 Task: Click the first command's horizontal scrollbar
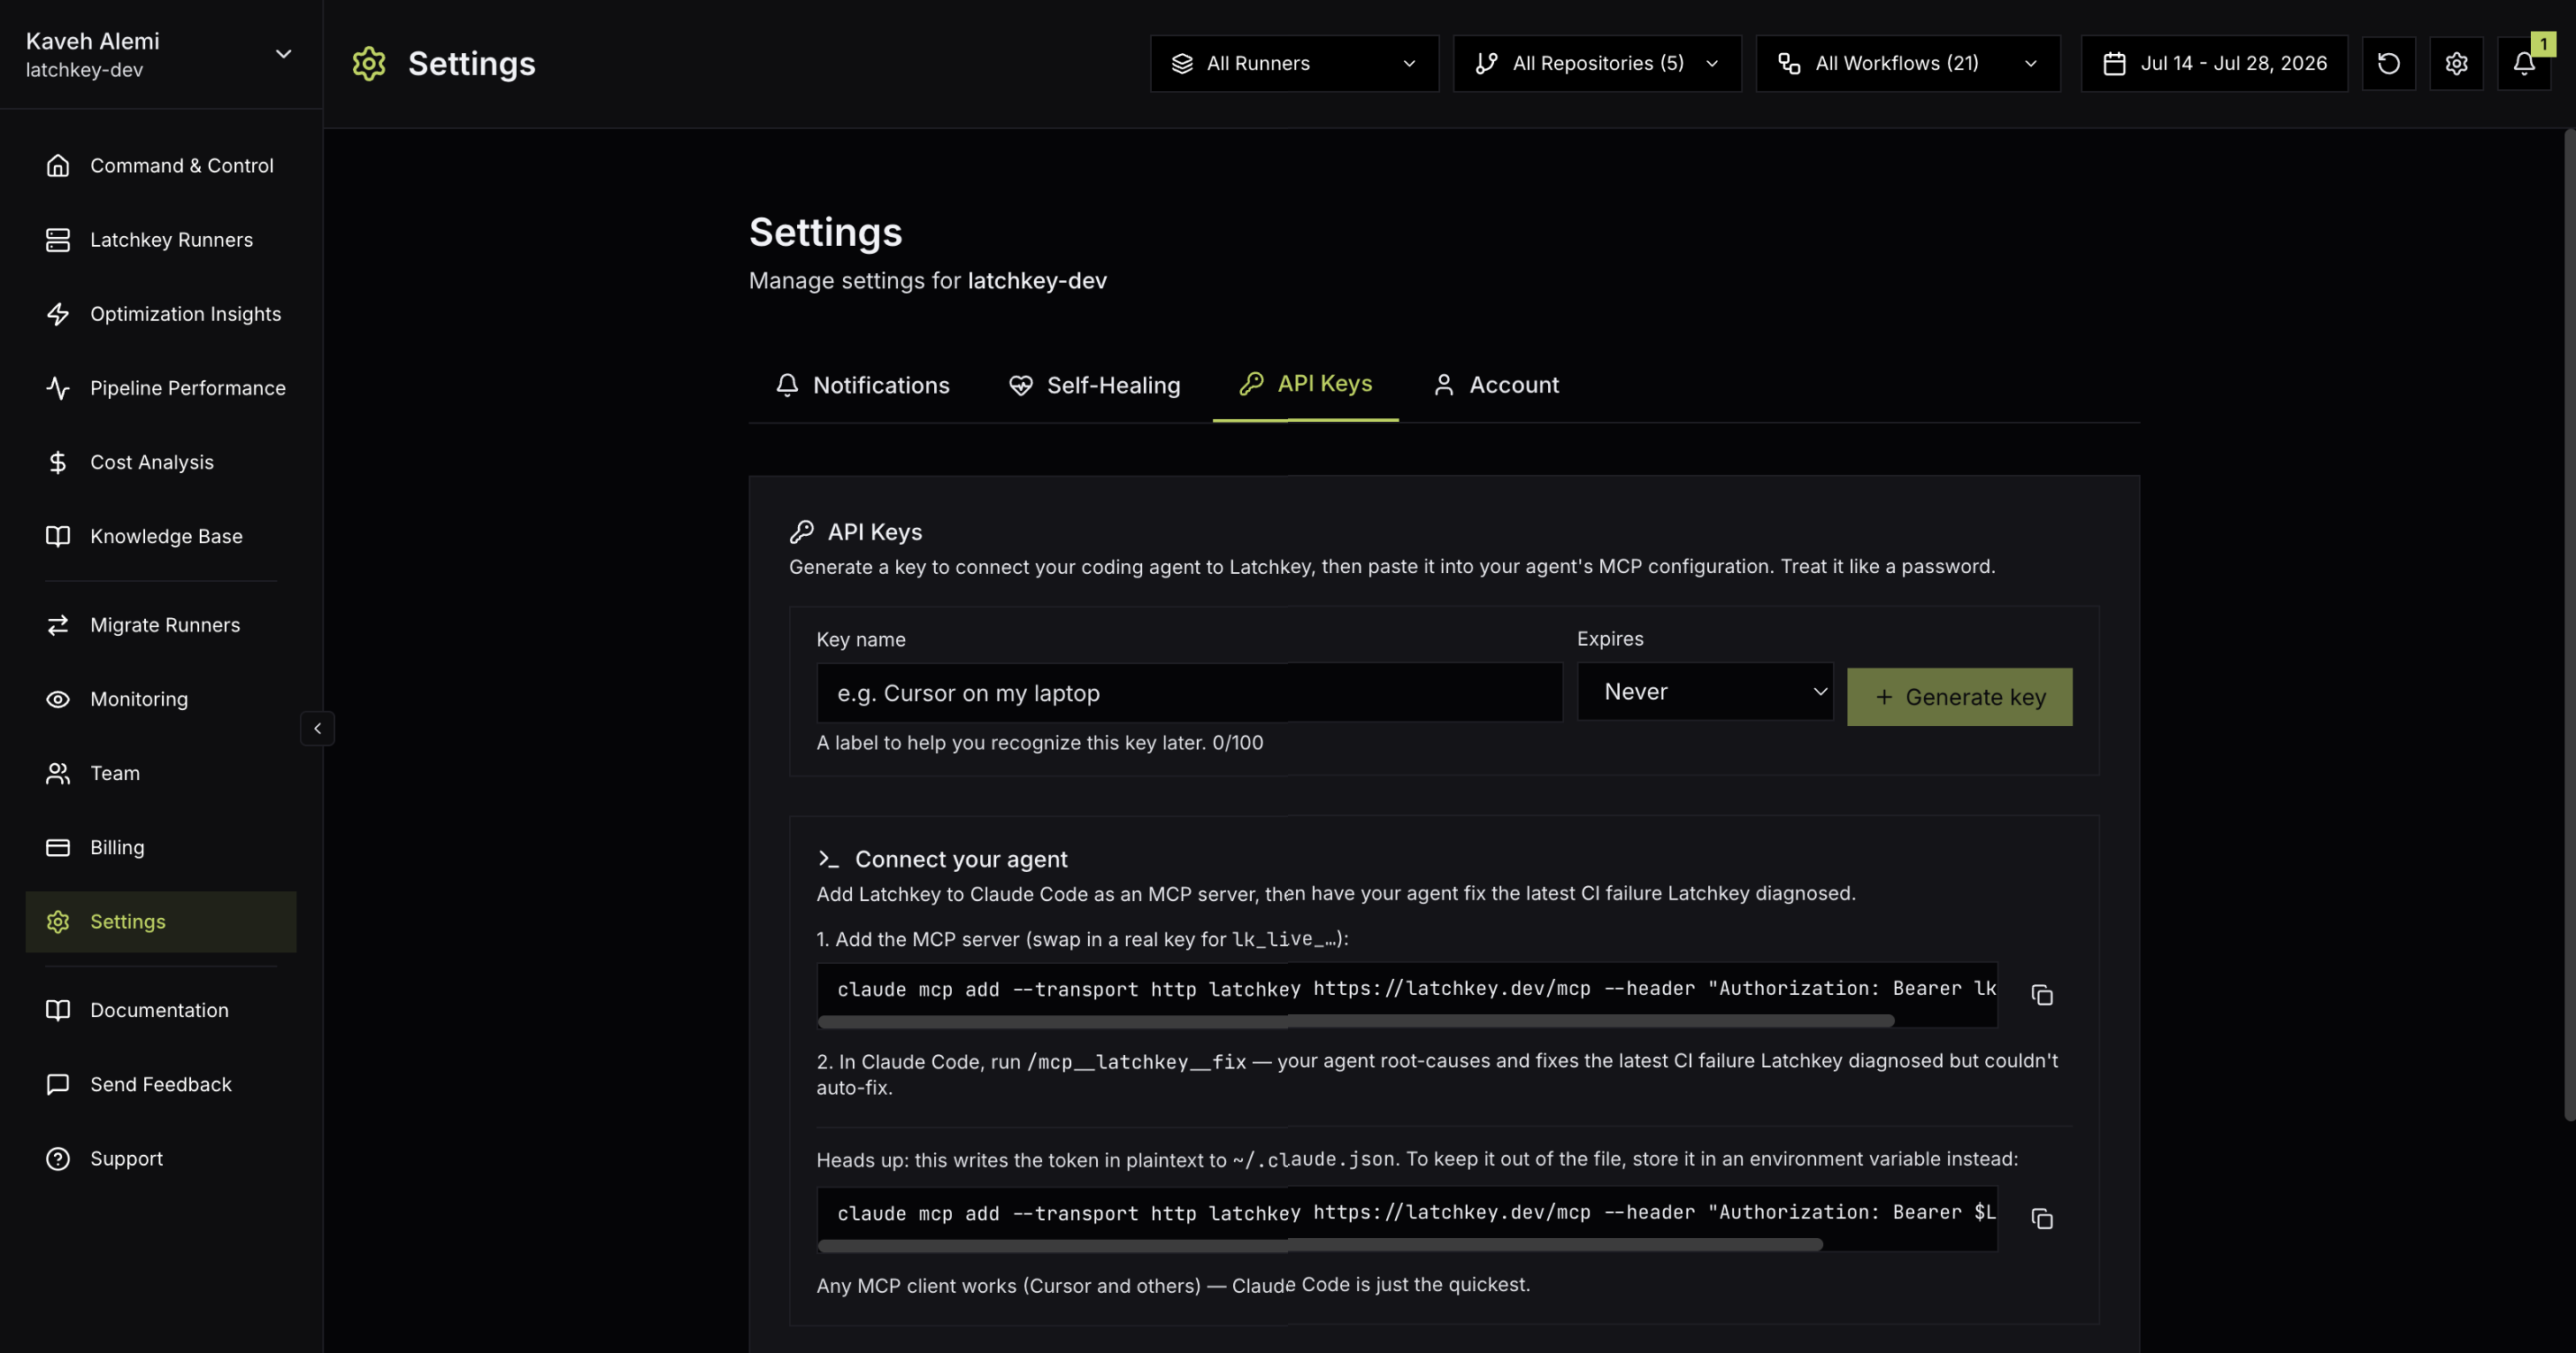[1355, 1020]
